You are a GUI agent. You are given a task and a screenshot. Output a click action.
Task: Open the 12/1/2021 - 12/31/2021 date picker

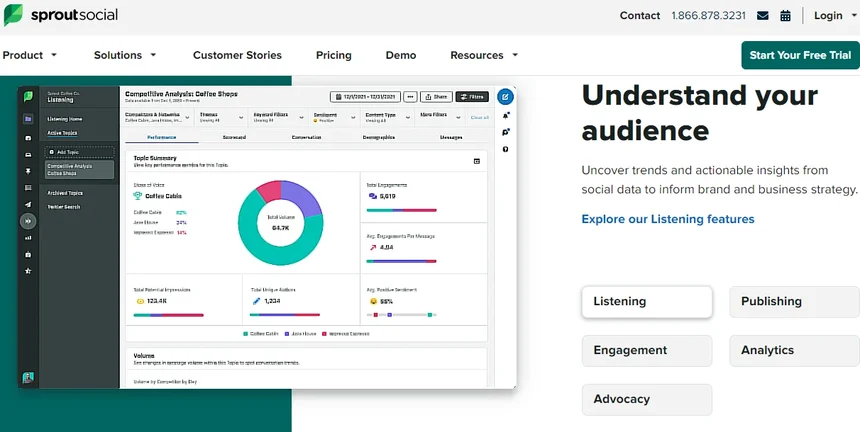coord(365,97)
